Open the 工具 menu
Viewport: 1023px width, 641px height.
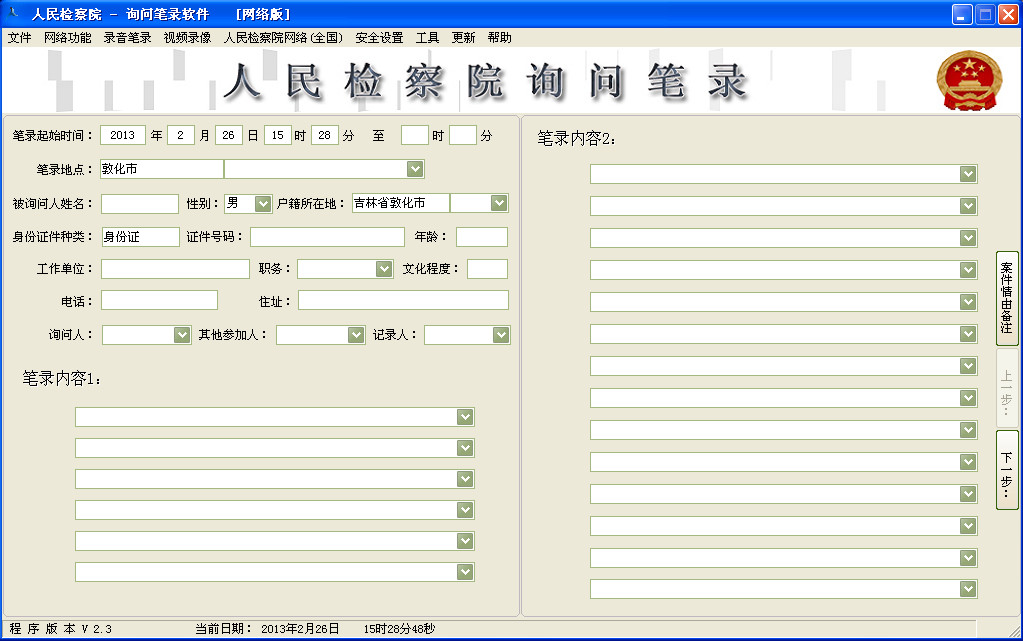point(427,36)
